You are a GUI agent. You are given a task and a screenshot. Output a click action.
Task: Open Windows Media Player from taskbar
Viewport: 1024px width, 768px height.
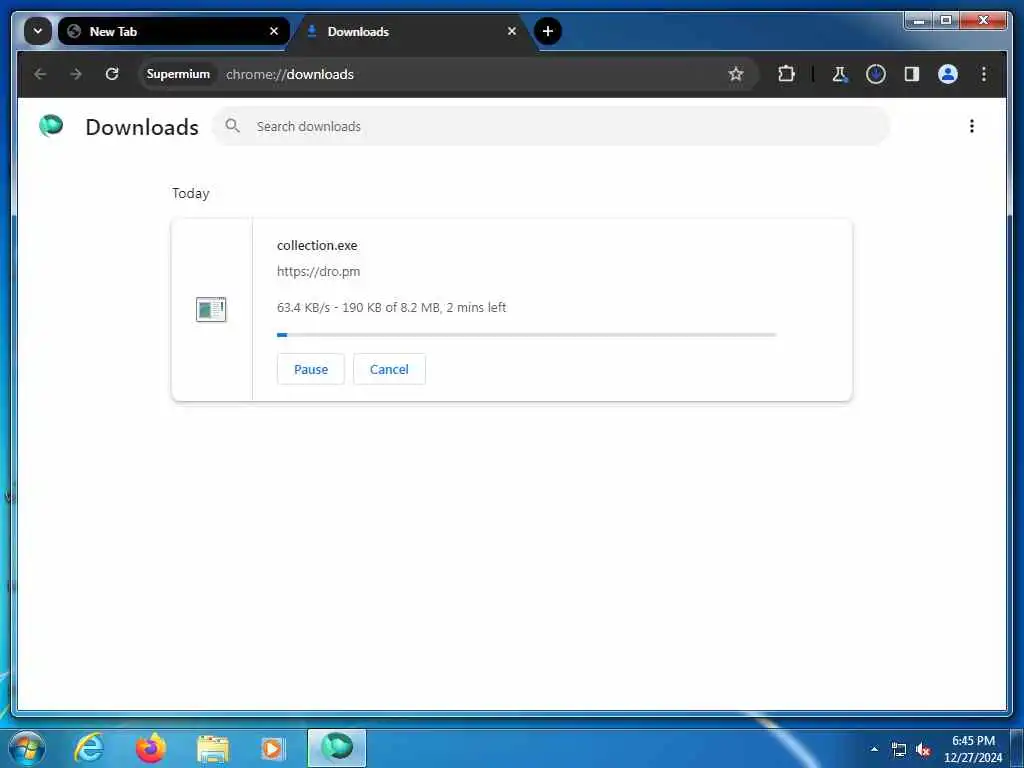click(273, 749)
